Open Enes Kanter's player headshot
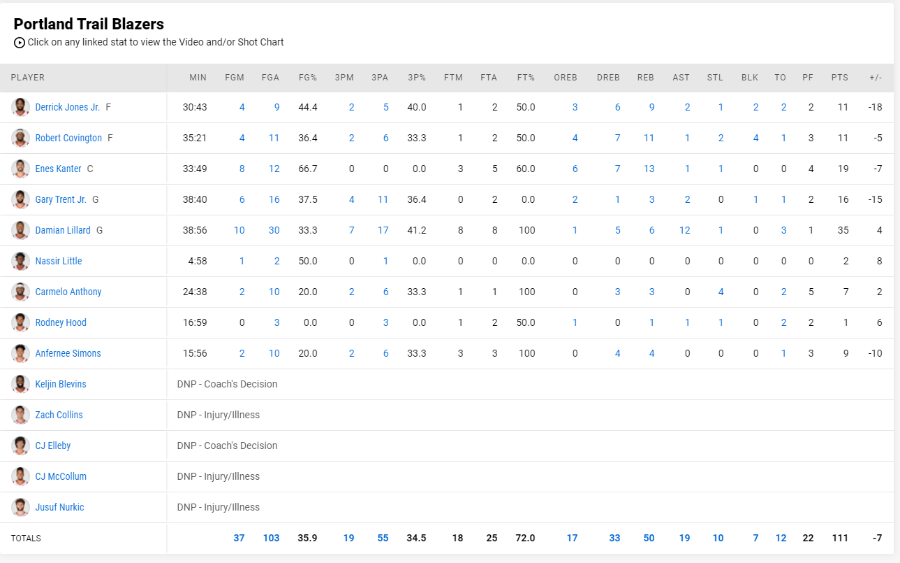This screenshot has height=563, width=900. point(20,169)
